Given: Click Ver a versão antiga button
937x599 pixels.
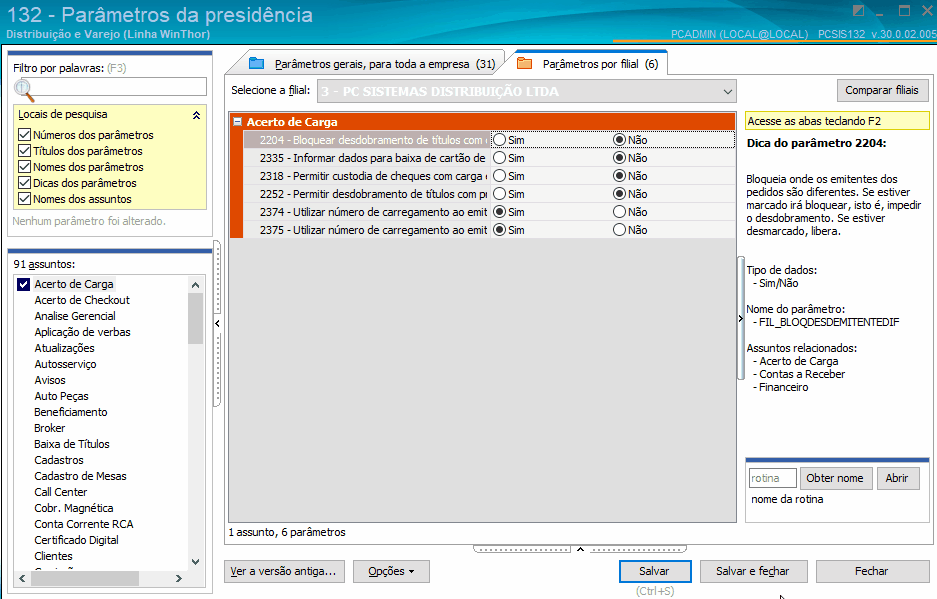Looking at the screenshot, I should (x=284, y=571).
